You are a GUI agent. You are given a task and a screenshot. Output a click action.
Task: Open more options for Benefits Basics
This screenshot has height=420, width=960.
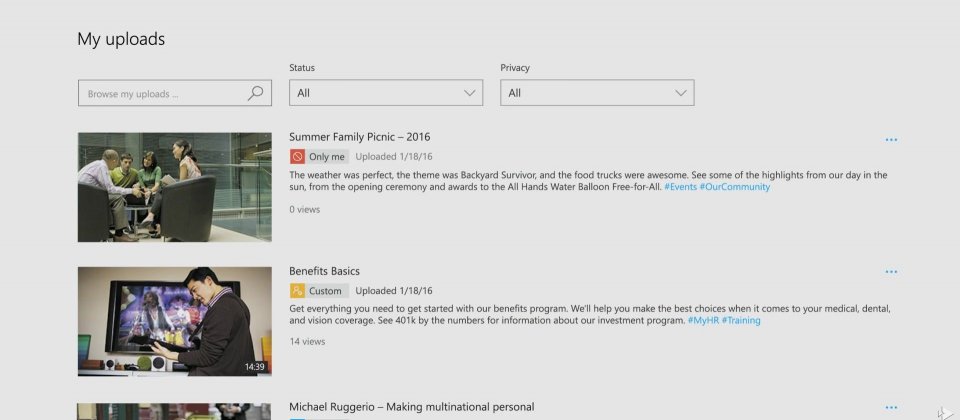coord(891,272)
